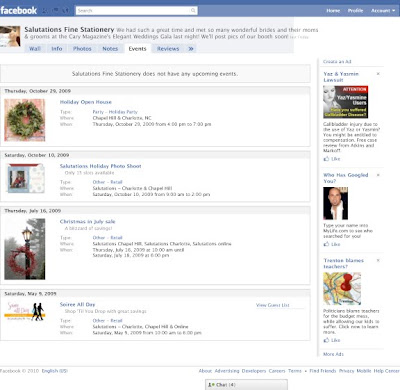Open the Mobile footer link
The height and width of the screenshot is (390, 400).
(x=364, y=371)
